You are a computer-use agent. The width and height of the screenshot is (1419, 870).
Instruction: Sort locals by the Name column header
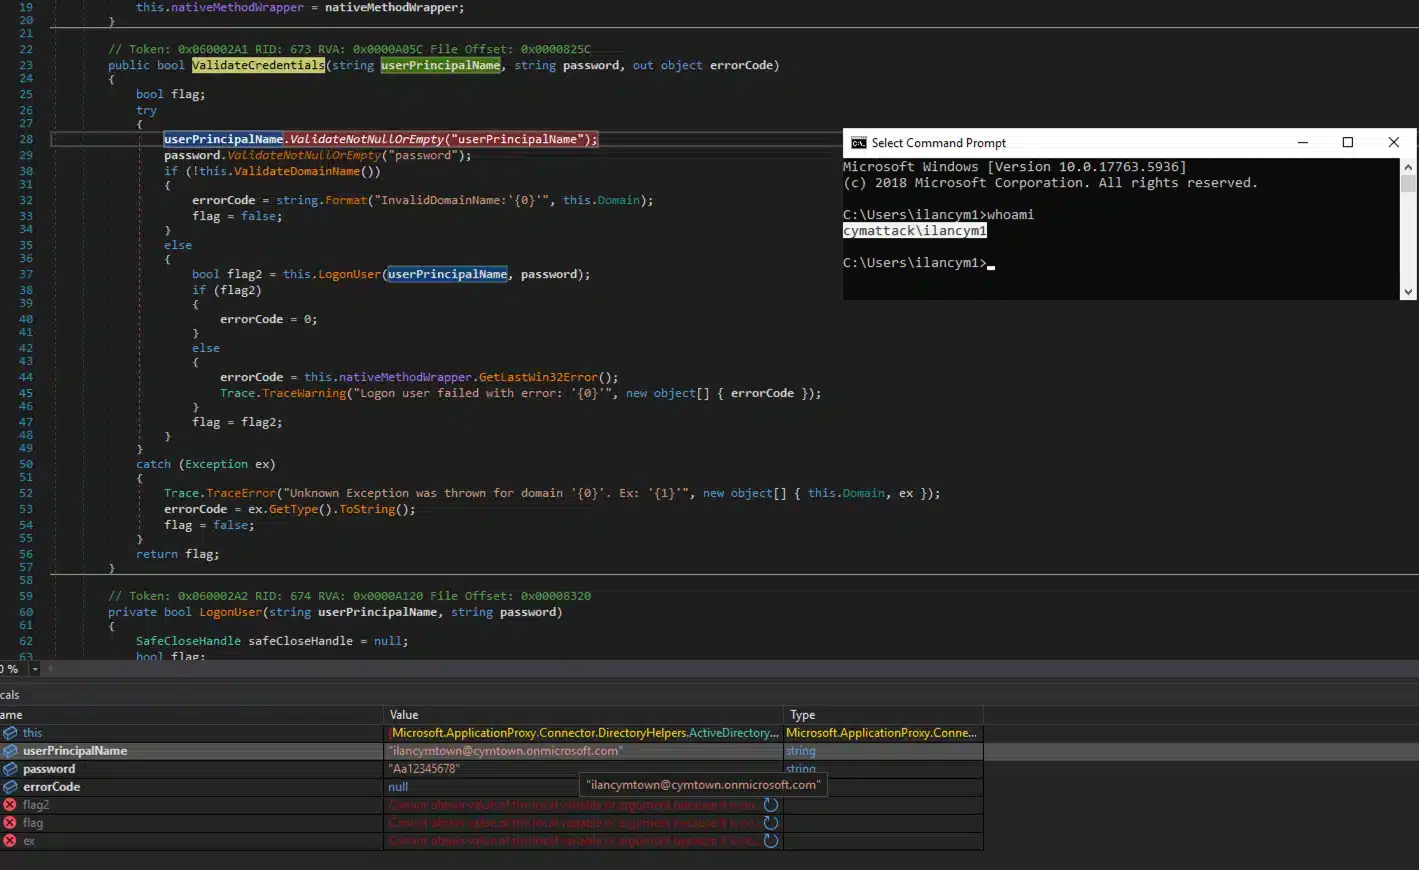[191, 715]
